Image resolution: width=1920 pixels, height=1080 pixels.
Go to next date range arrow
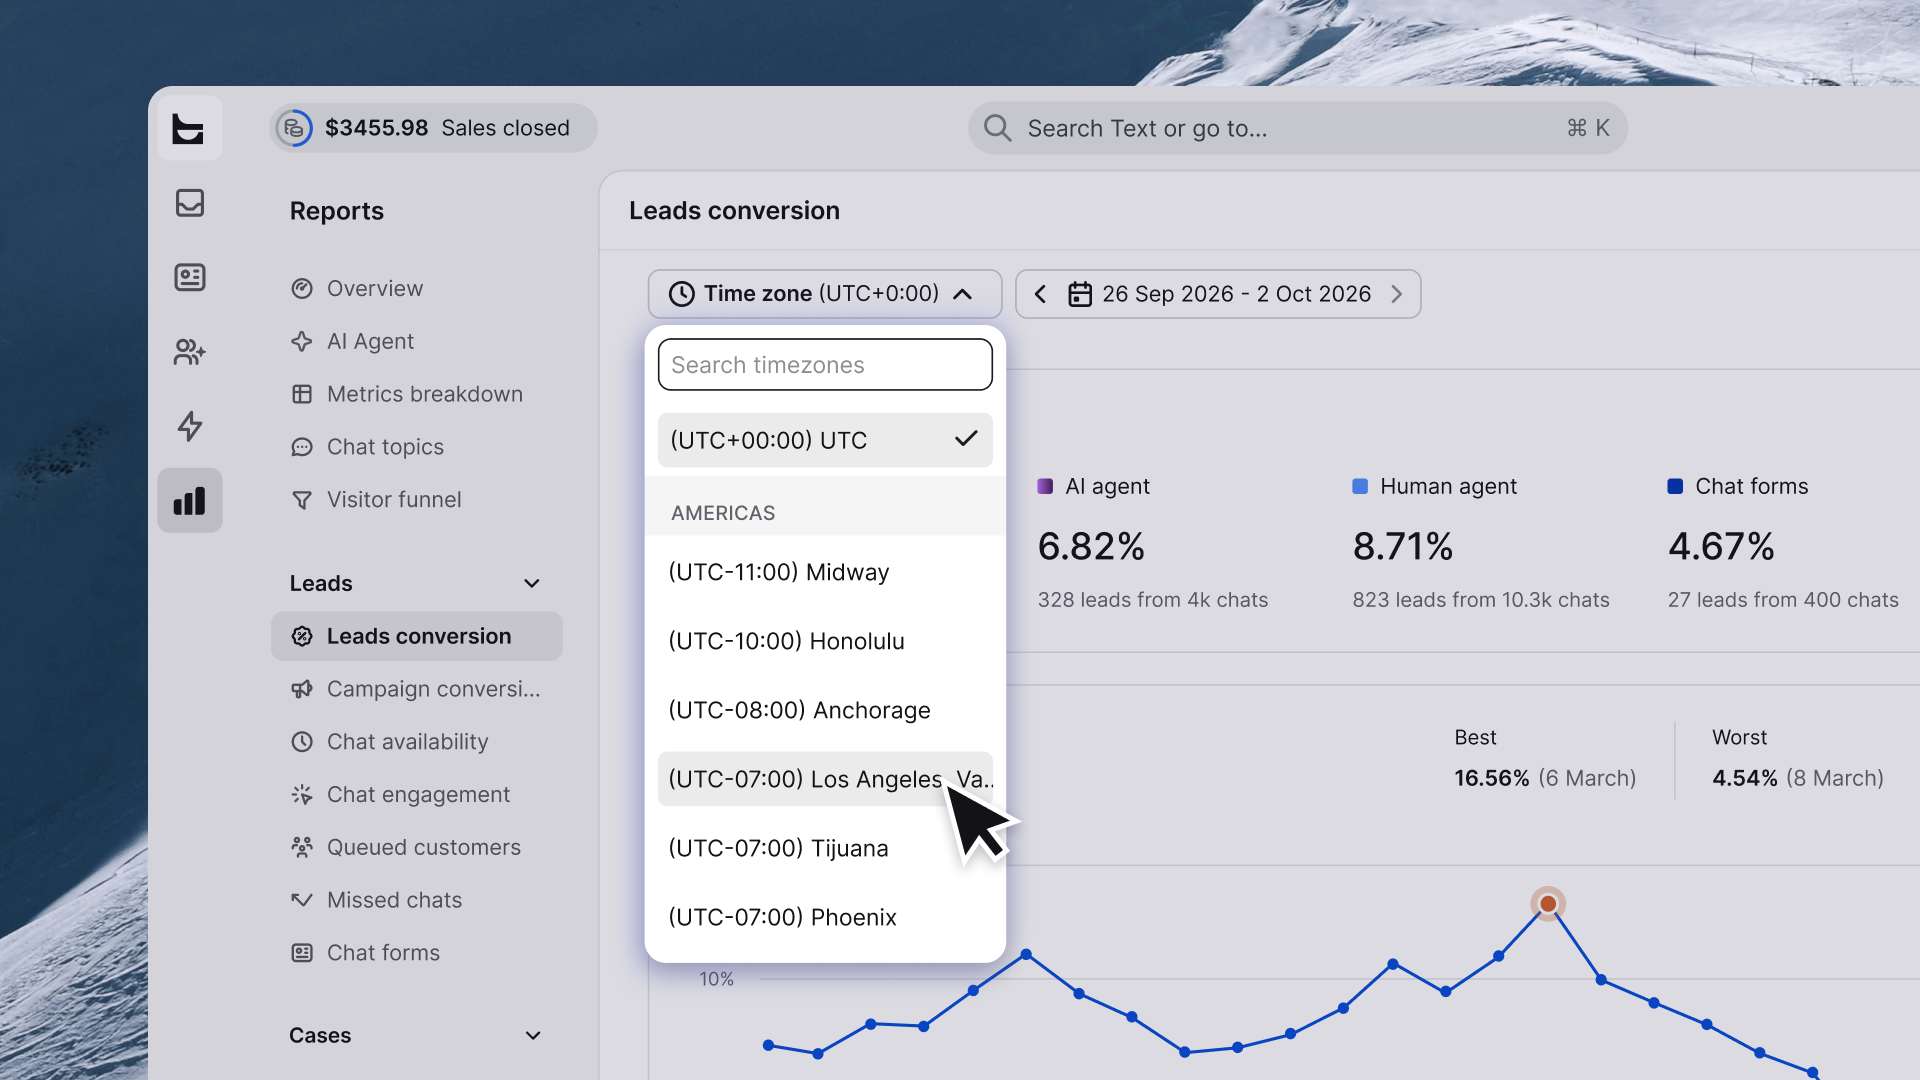[1397, 294]
